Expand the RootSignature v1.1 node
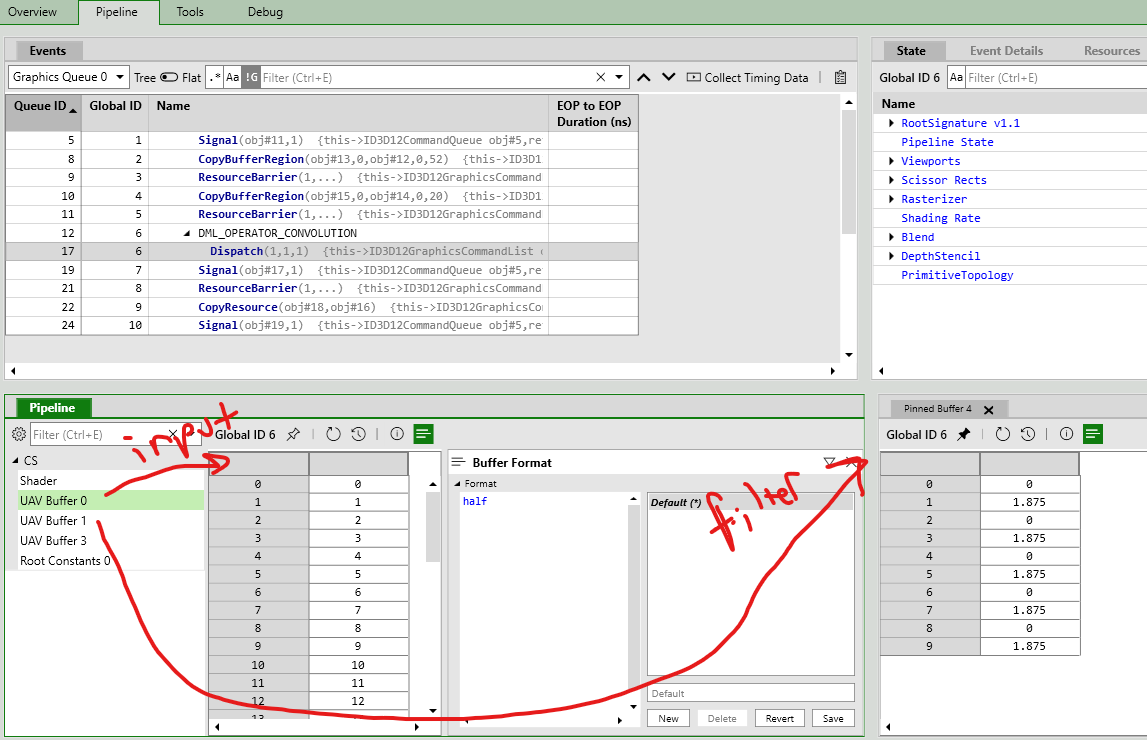The width and height of the screenshot is (1147, 740). click(892, 123)
